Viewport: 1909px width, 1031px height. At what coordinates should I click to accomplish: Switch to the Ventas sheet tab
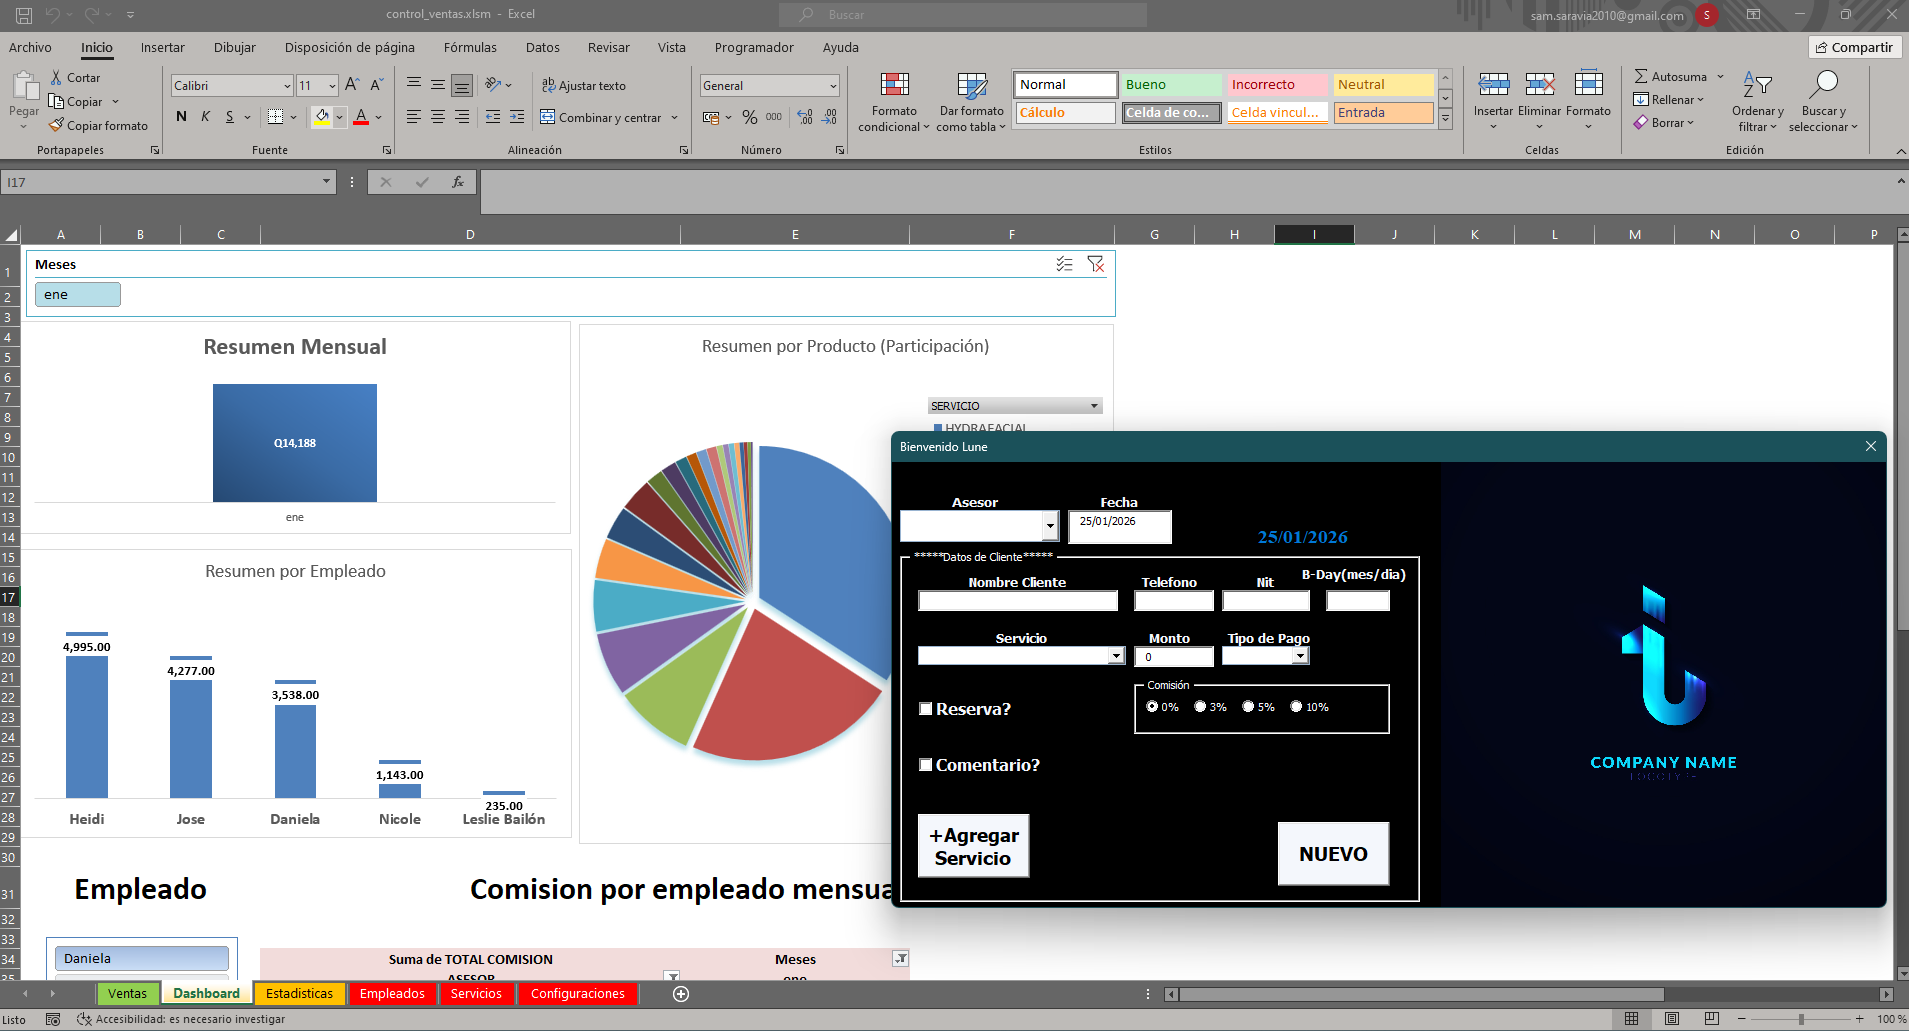pos(127,993)
